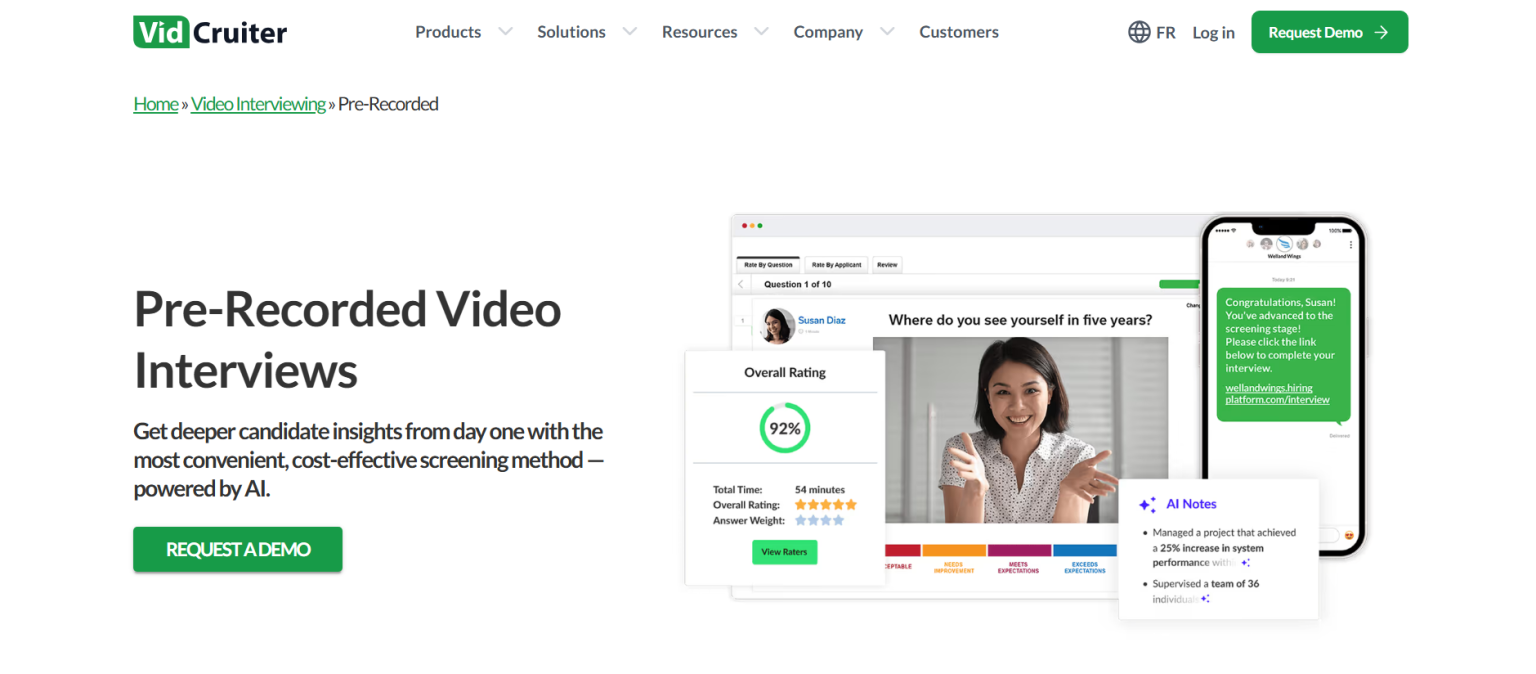
Task: Click the globe language icon
Action: click(x=1139, y=32)
